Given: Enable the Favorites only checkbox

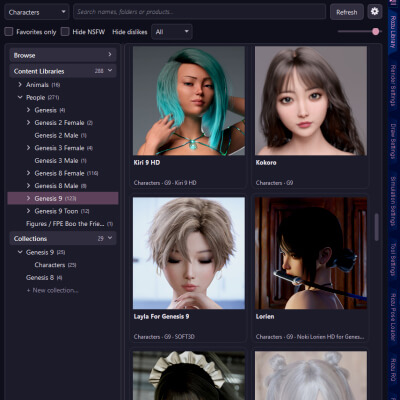Looking at the screenshot, I should (x=9, y=32).
